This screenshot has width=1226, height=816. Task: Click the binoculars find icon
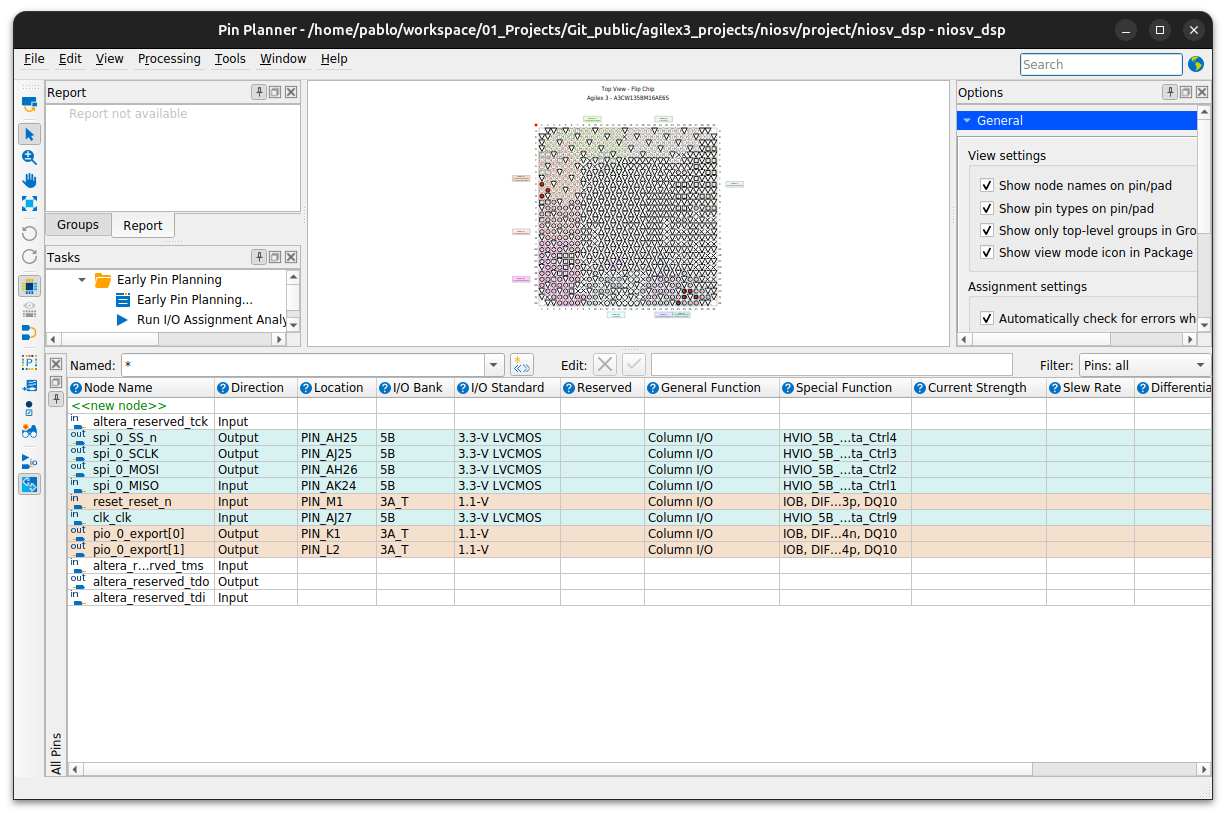click(29, 432)
